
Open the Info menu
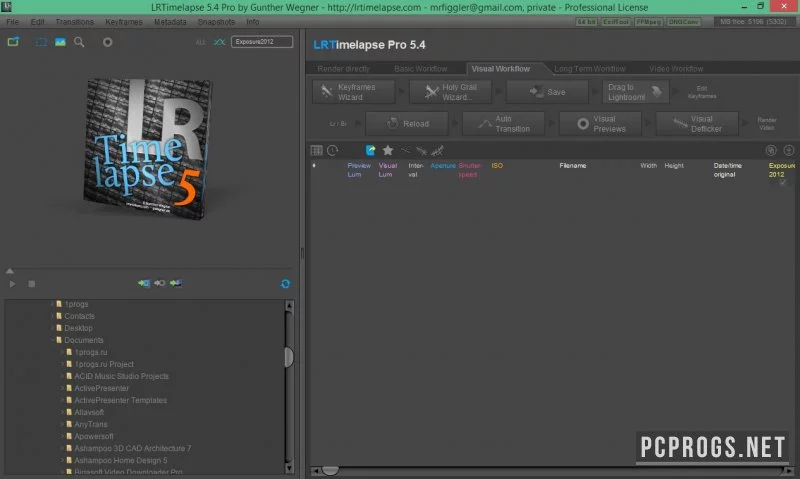[x=253, y=22]
